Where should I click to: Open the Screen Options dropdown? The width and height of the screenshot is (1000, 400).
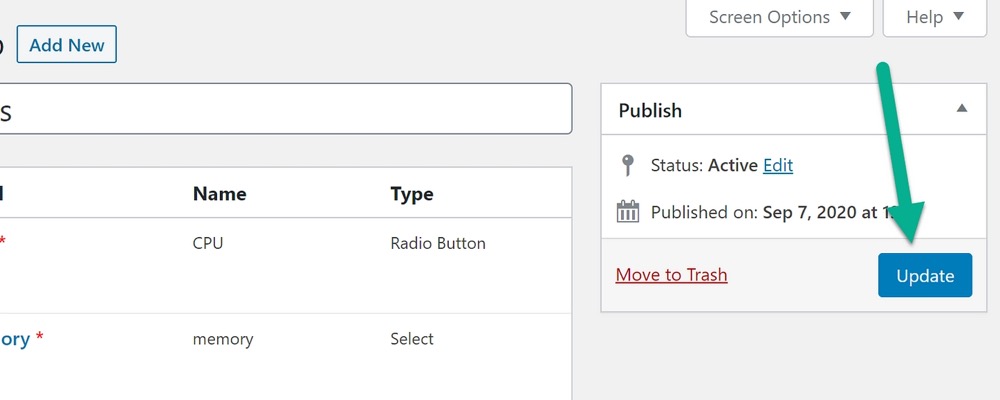(779, 17)
